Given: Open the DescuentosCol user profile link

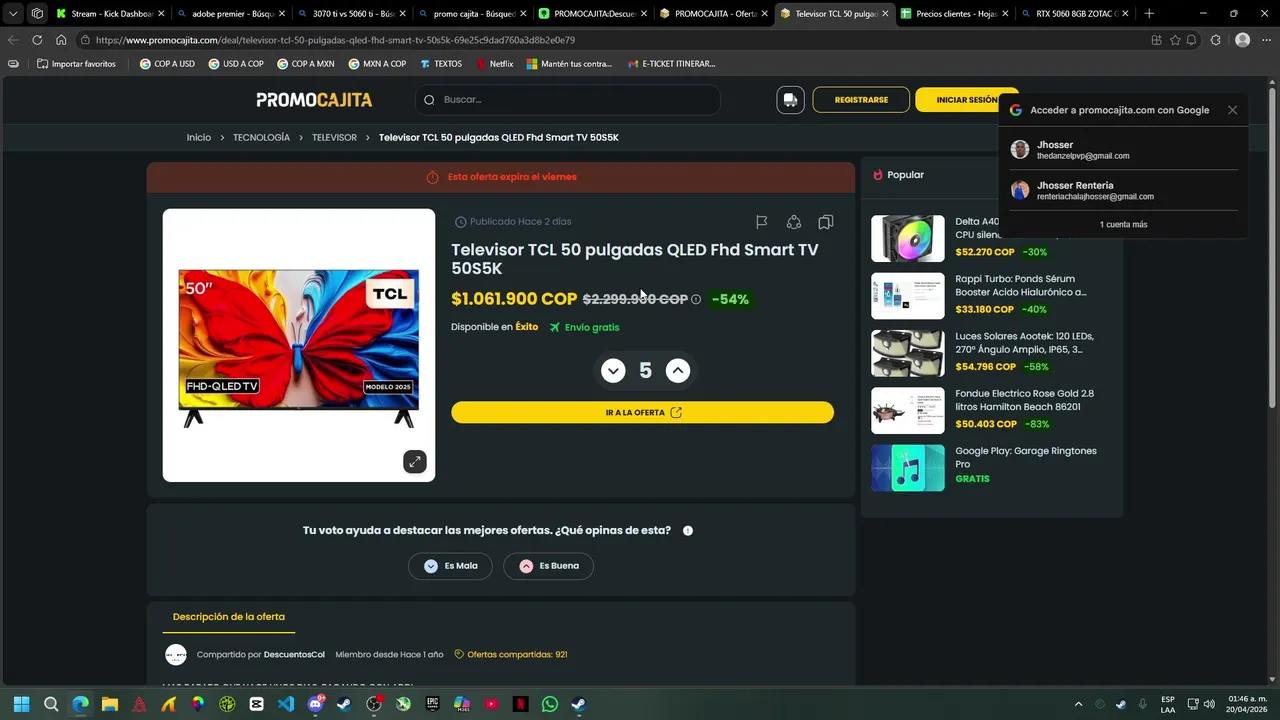Looking at the screenshot, I should pyautogui.click(x=294, y=655).
